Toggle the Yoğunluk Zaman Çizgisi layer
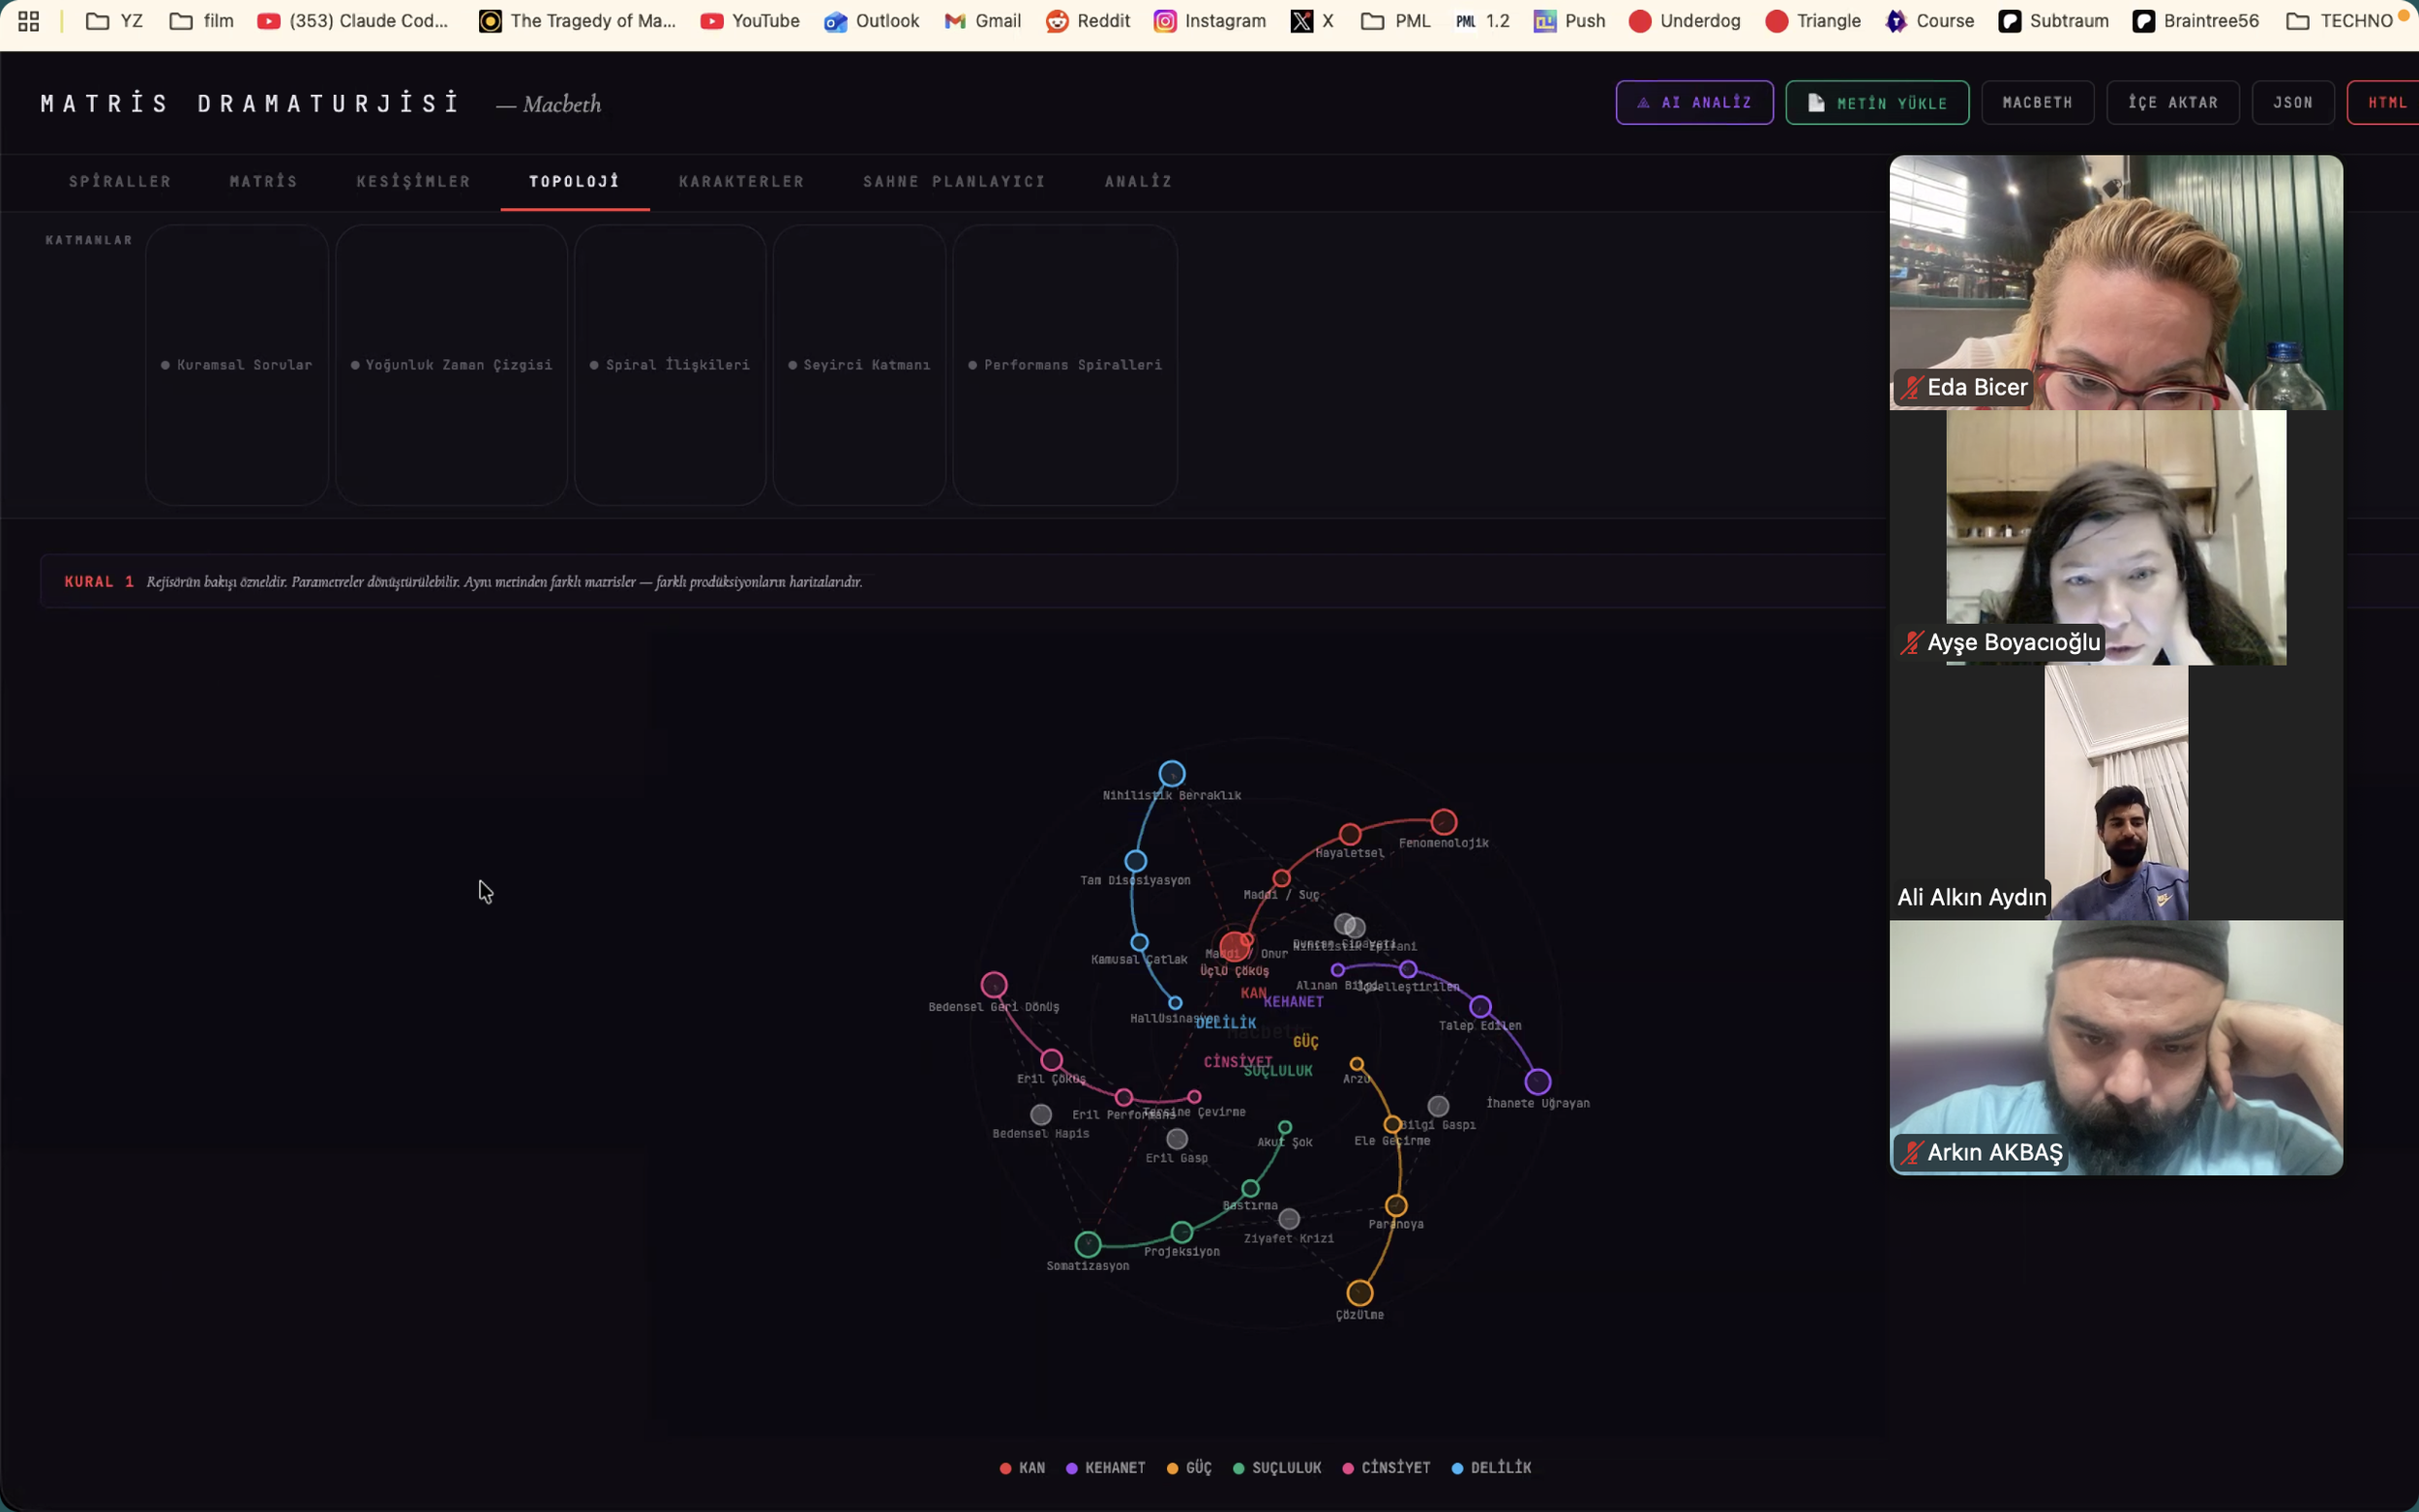Screen dimensions: 2419x1512 tap(451, 365)
